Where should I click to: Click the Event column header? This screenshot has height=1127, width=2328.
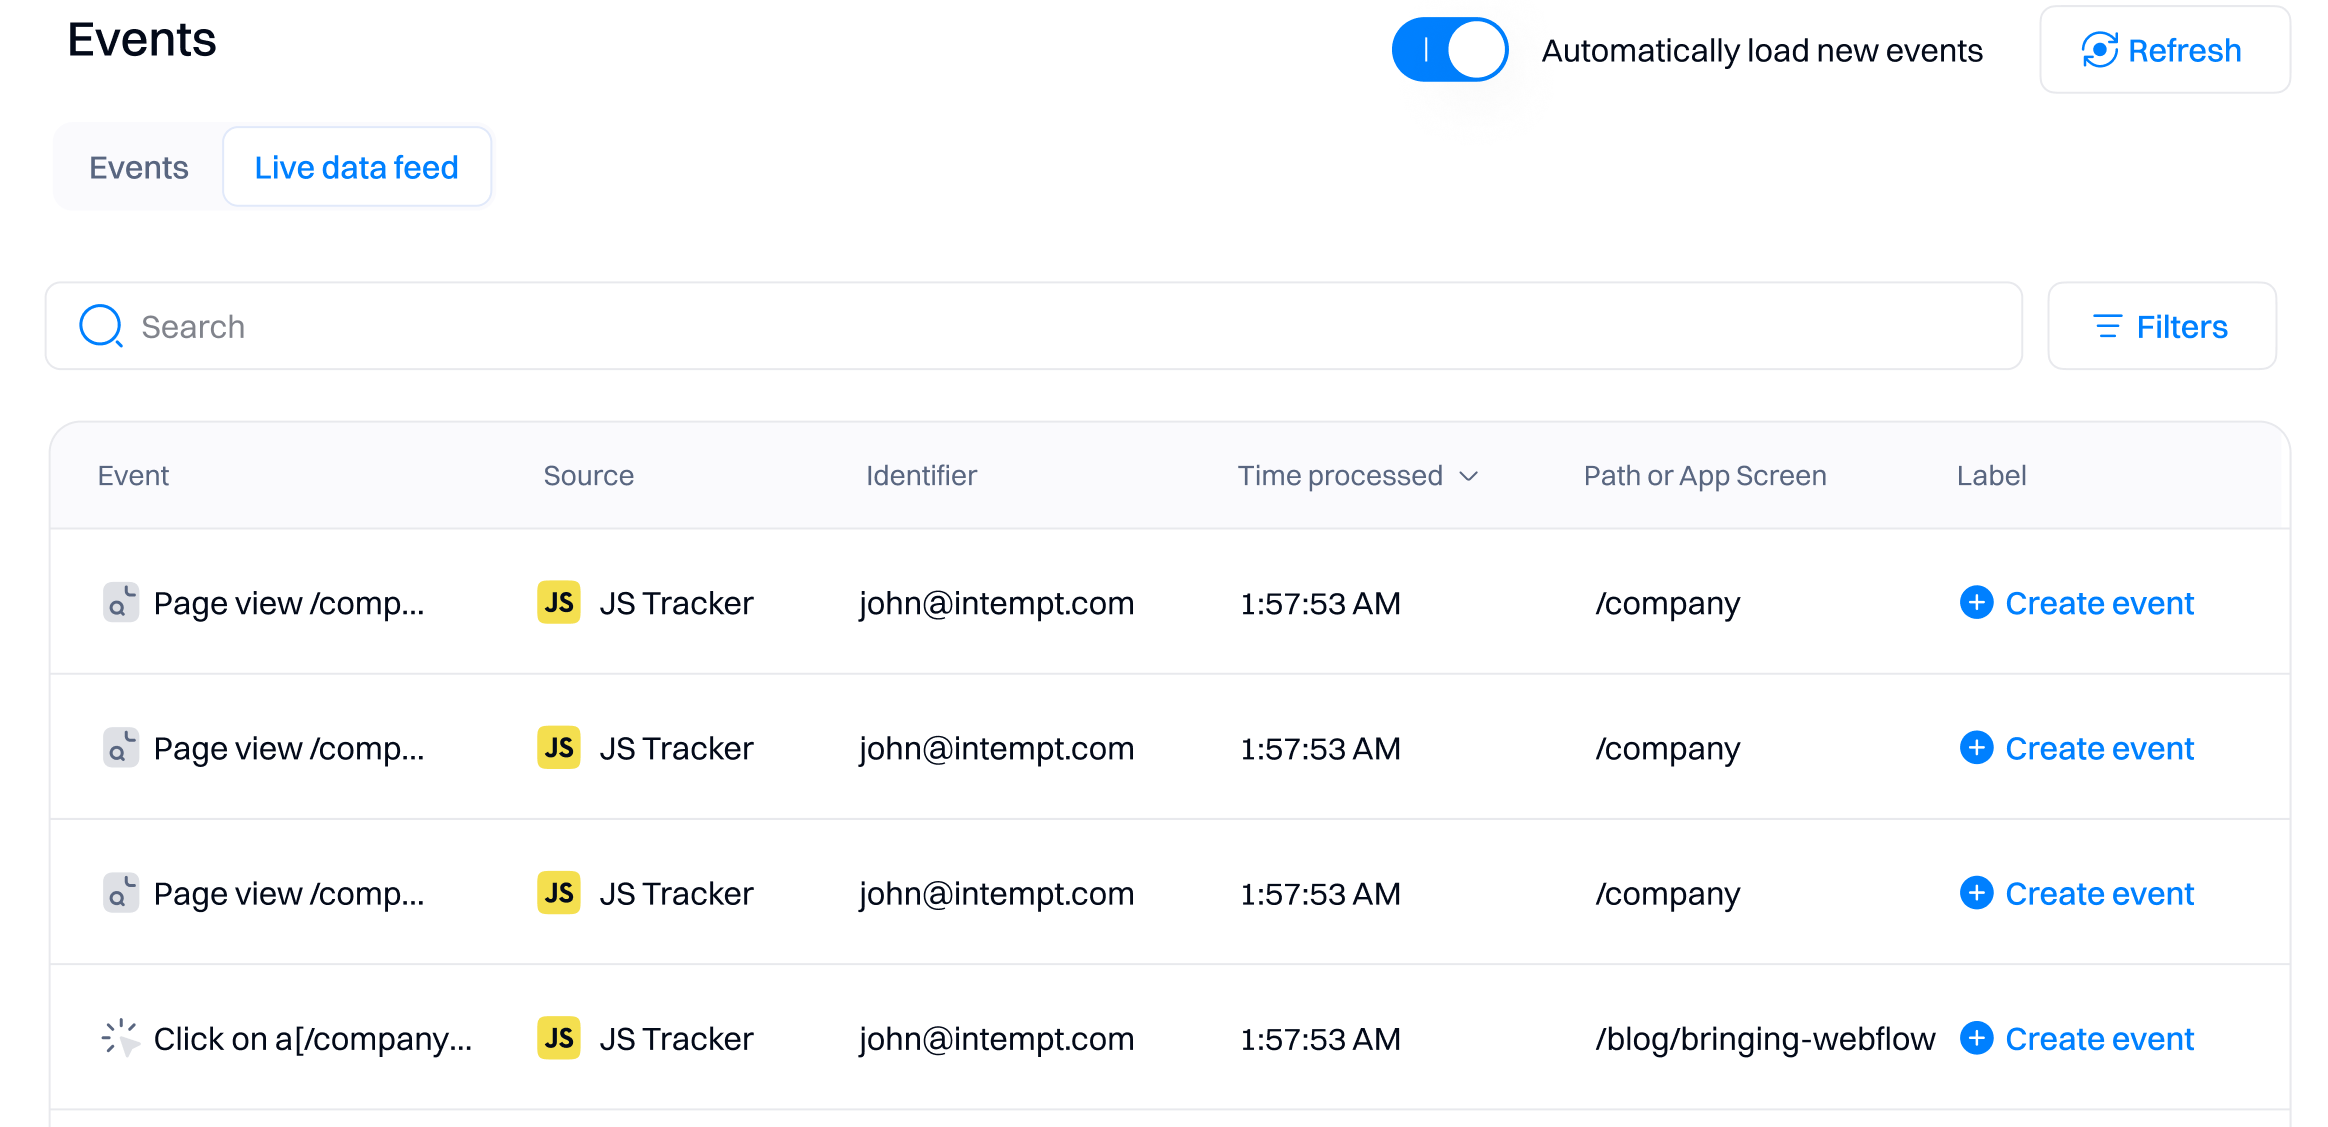pyautogui.click(x=133, y=476)
